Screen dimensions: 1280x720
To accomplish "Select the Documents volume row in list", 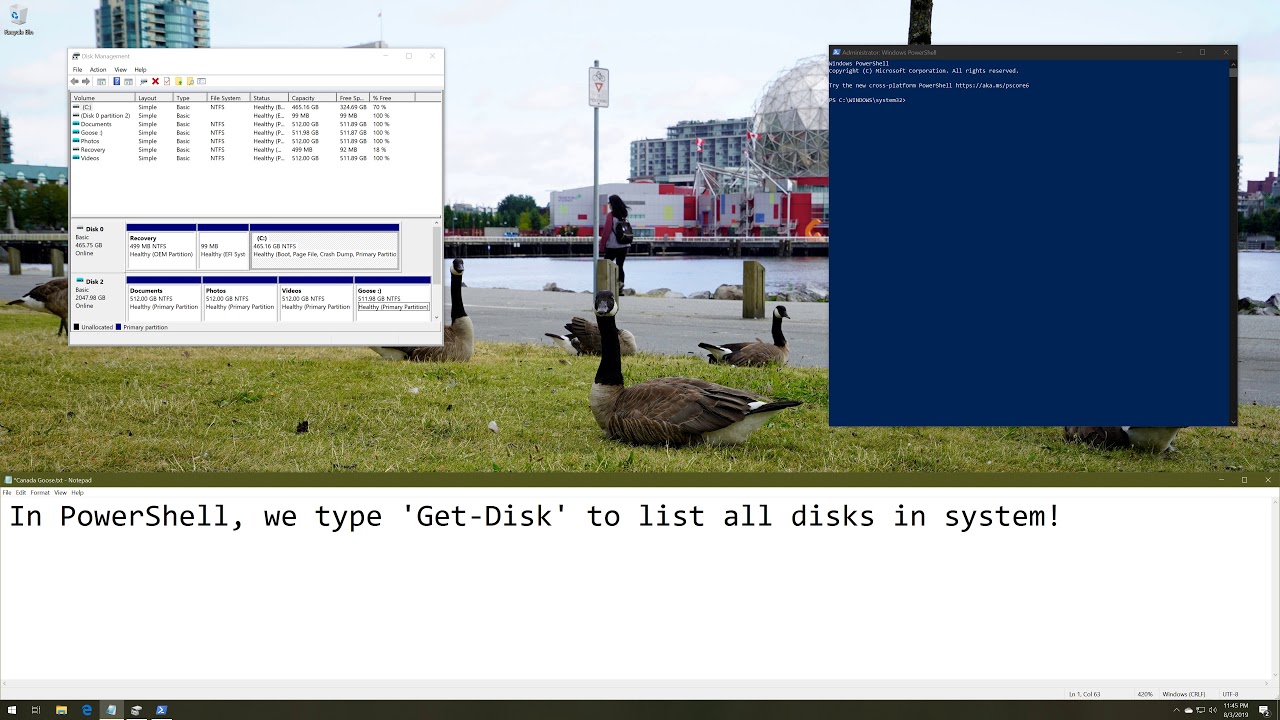I will (x=255, y=124).
